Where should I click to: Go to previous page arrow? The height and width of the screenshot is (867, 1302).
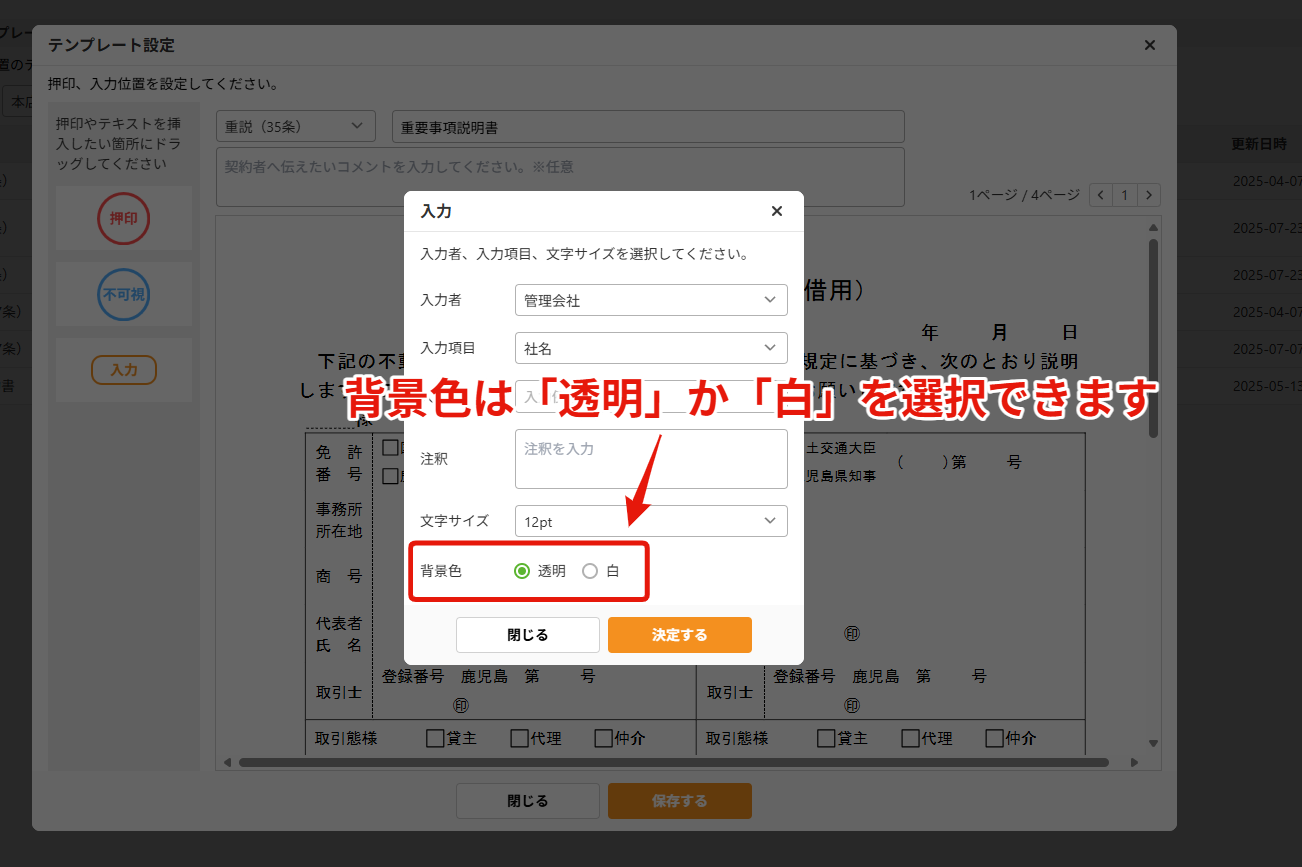coord(1101,195)
